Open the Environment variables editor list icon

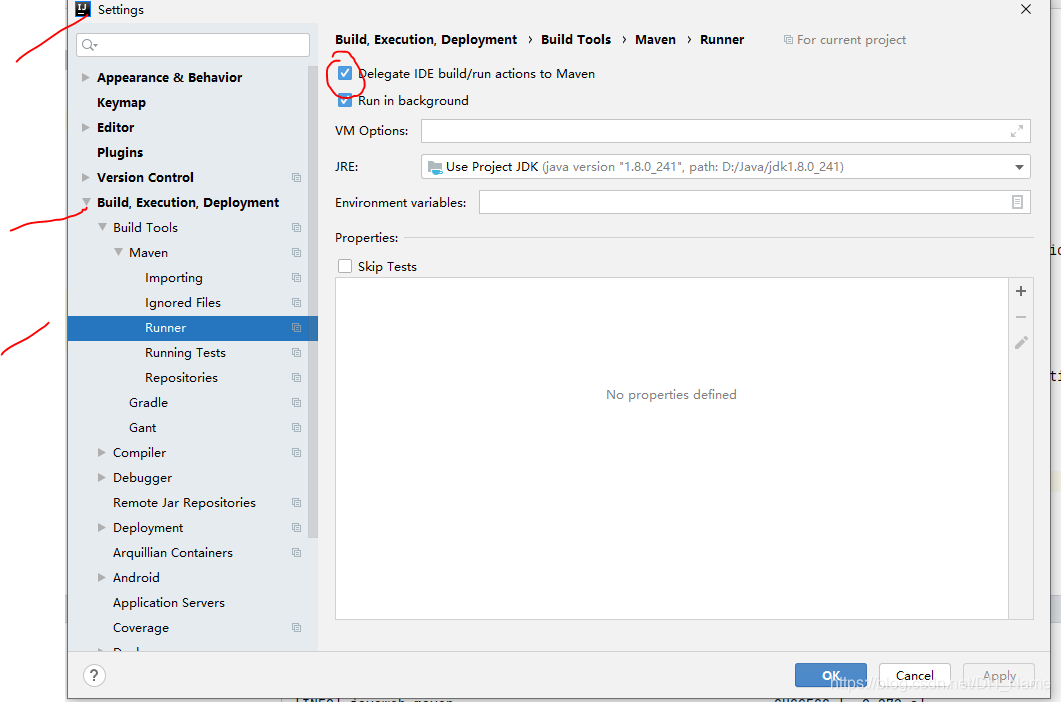pyautogui.click(x=1017, y=202)
